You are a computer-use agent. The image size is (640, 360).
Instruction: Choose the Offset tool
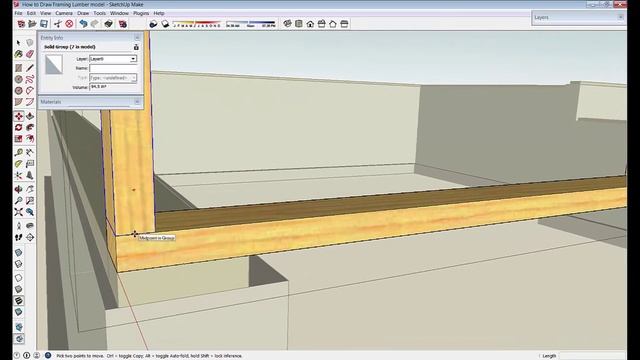coord(30,139)
